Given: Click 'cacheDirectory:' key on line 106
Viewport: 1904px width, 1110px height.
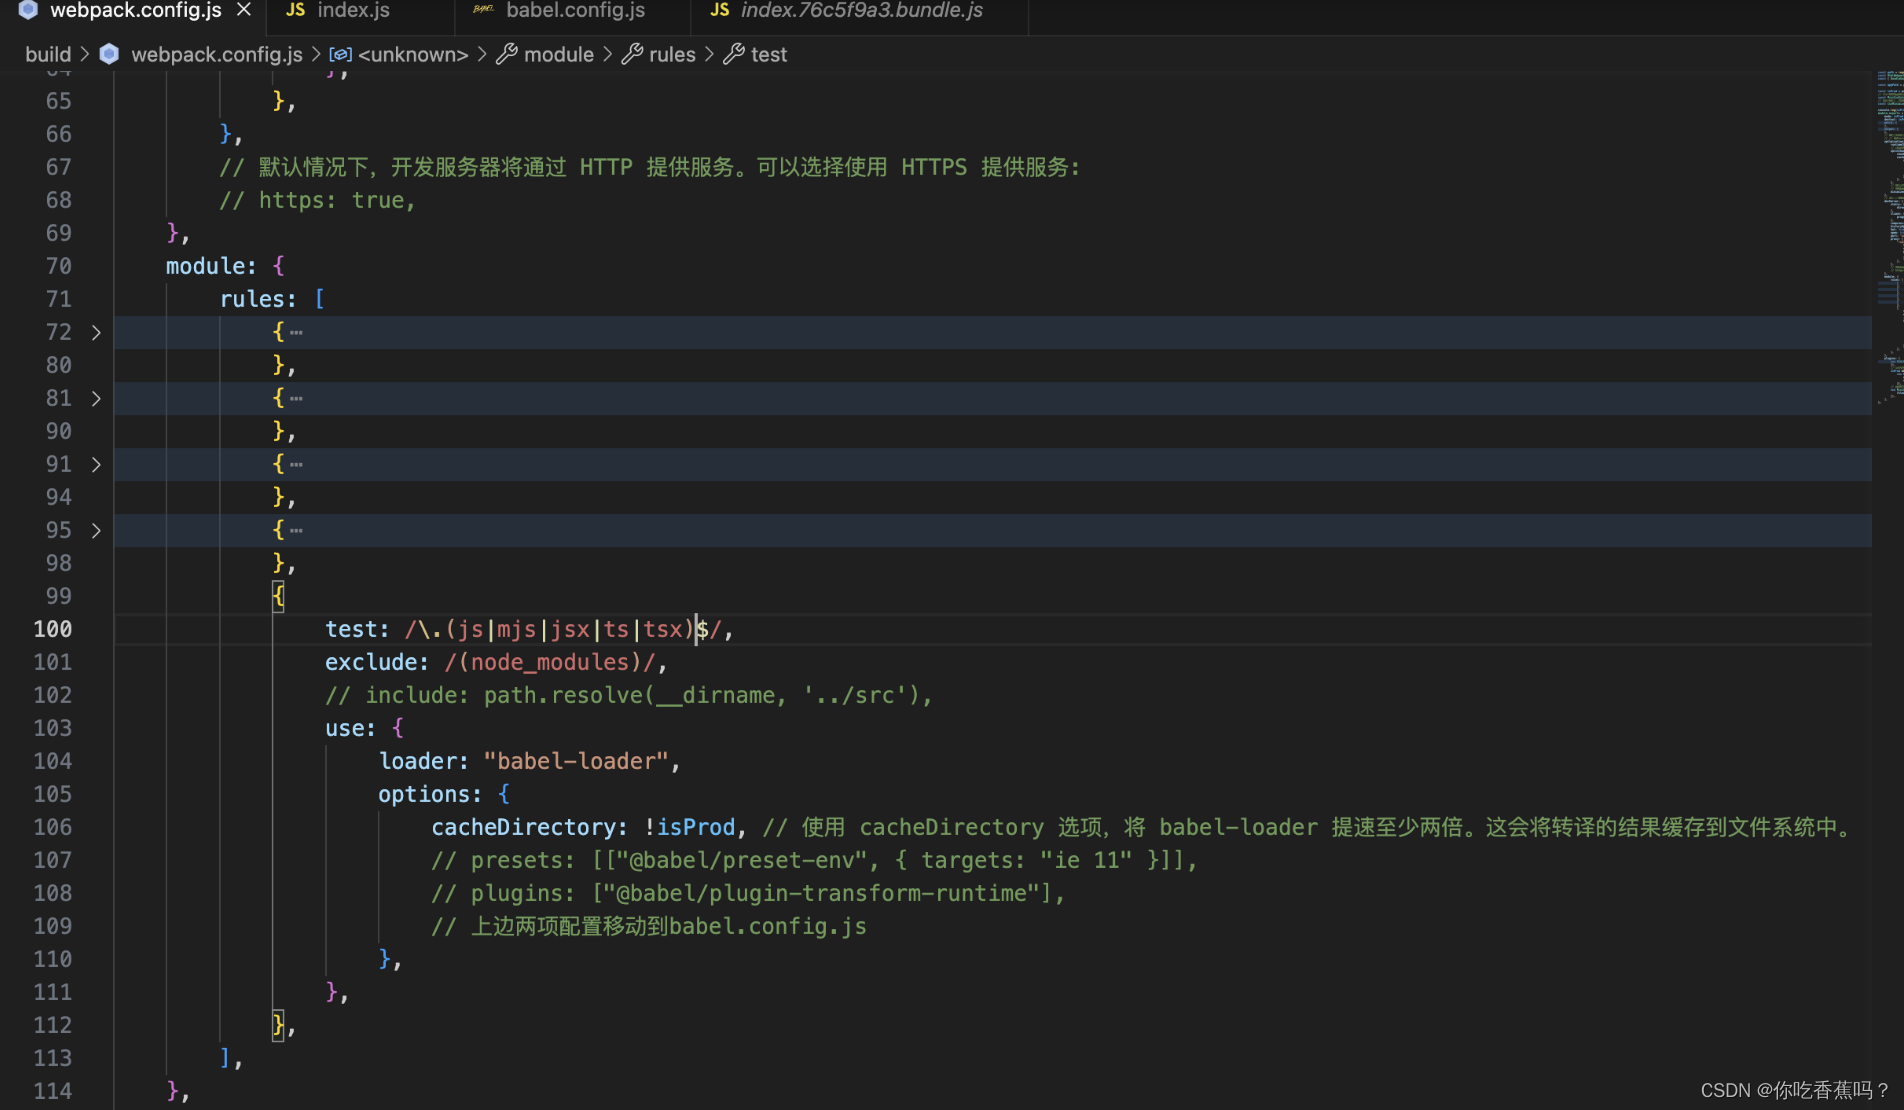Looking at the screenshot, I should pos(530,827).
